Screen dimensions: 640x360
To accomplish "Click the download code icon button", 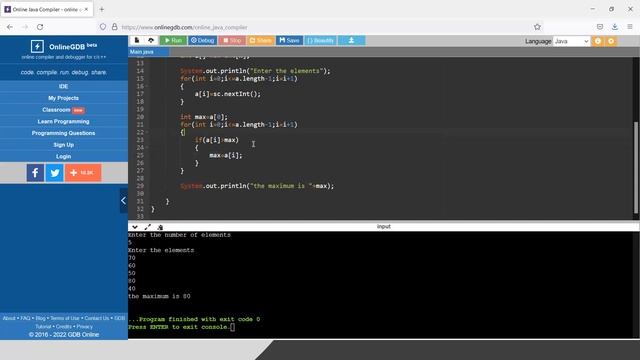I will (351, 40).
